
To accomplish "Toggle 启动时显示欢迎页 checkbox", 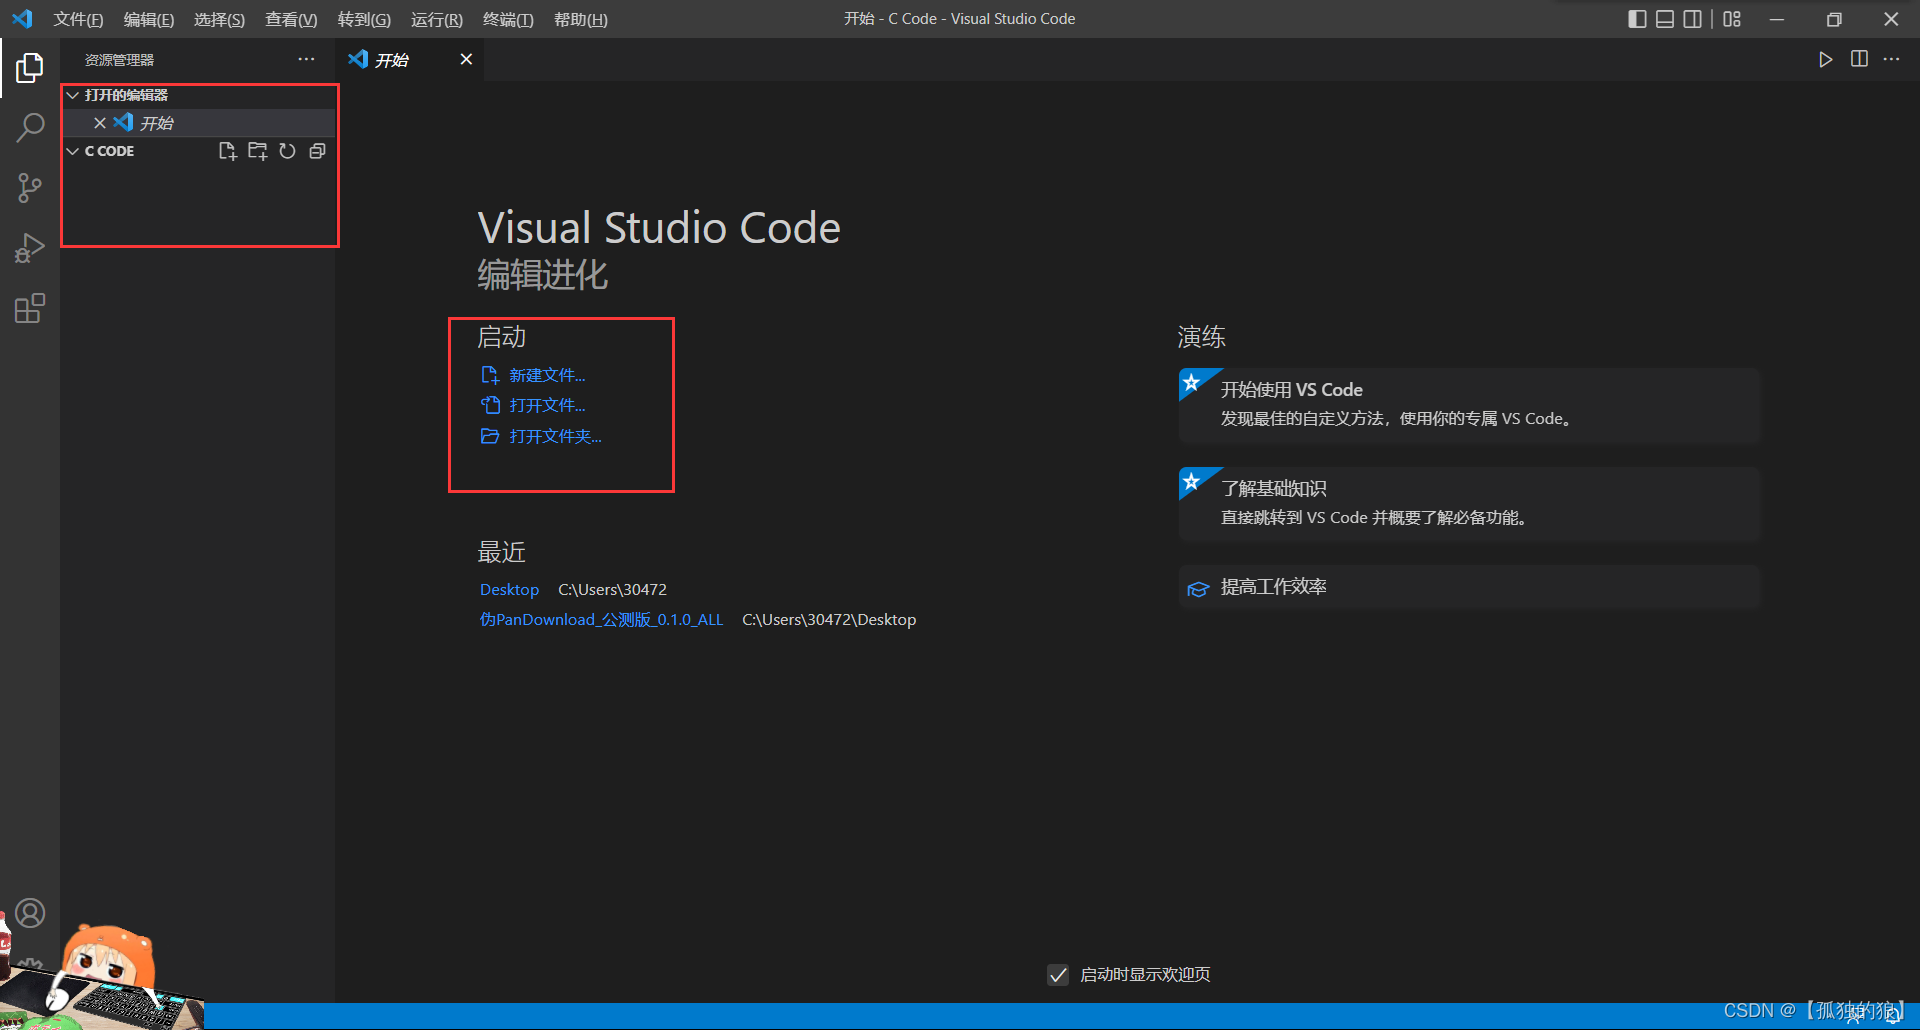I will coord(1058,975).
